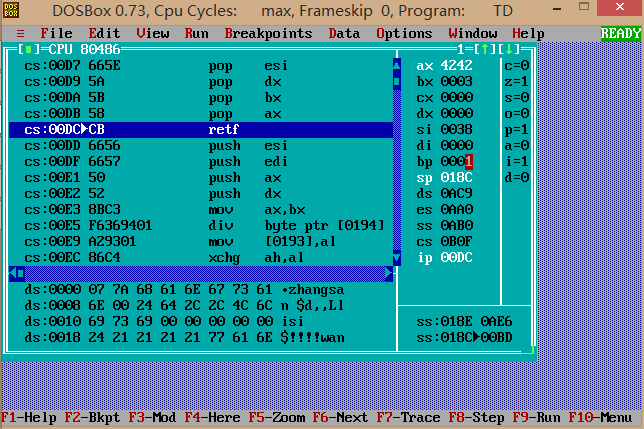Toggle the auxiliary flag a=0
The height and width of the screenshot is (429, 644).
coord(517,146)
